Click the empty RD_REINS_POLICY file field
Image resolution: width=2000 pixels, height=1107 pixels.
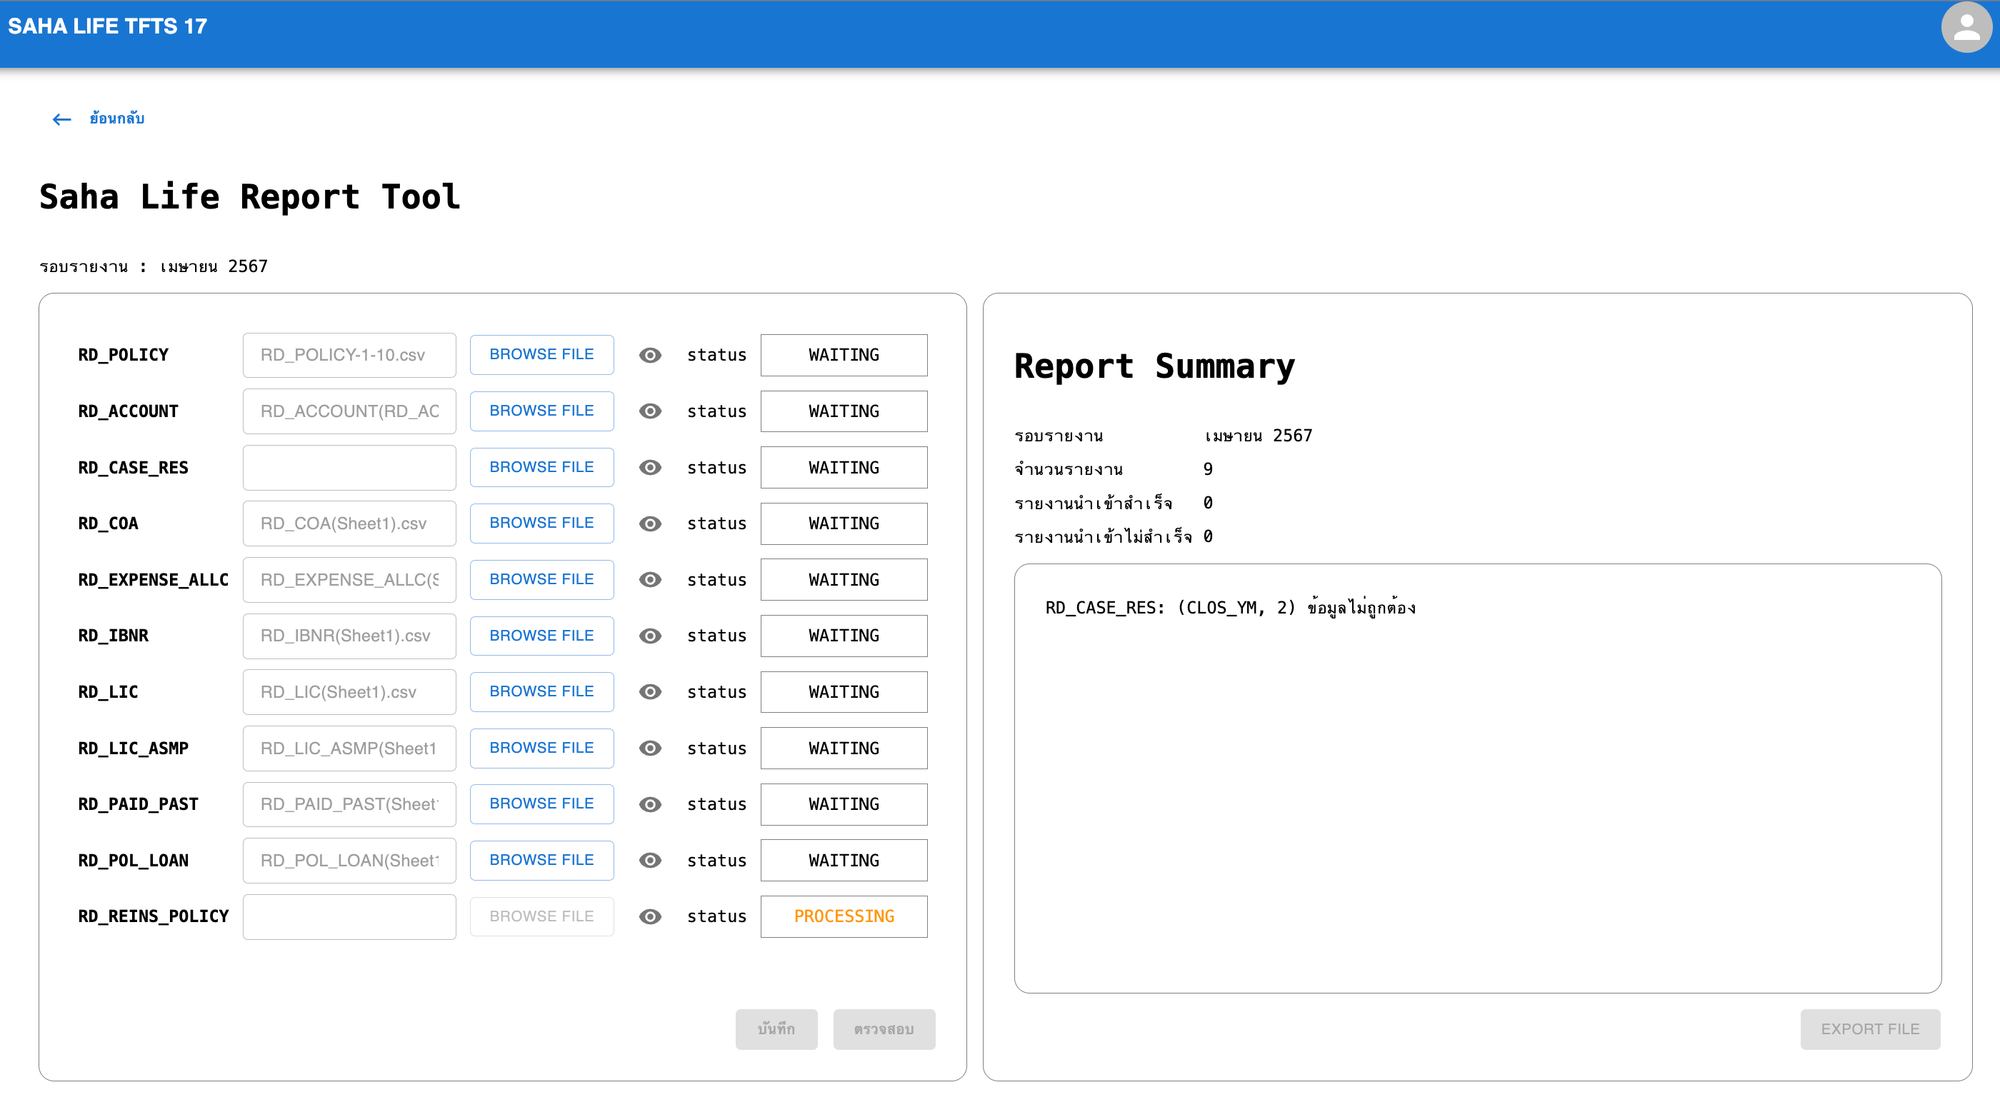[x=349, y=917]
